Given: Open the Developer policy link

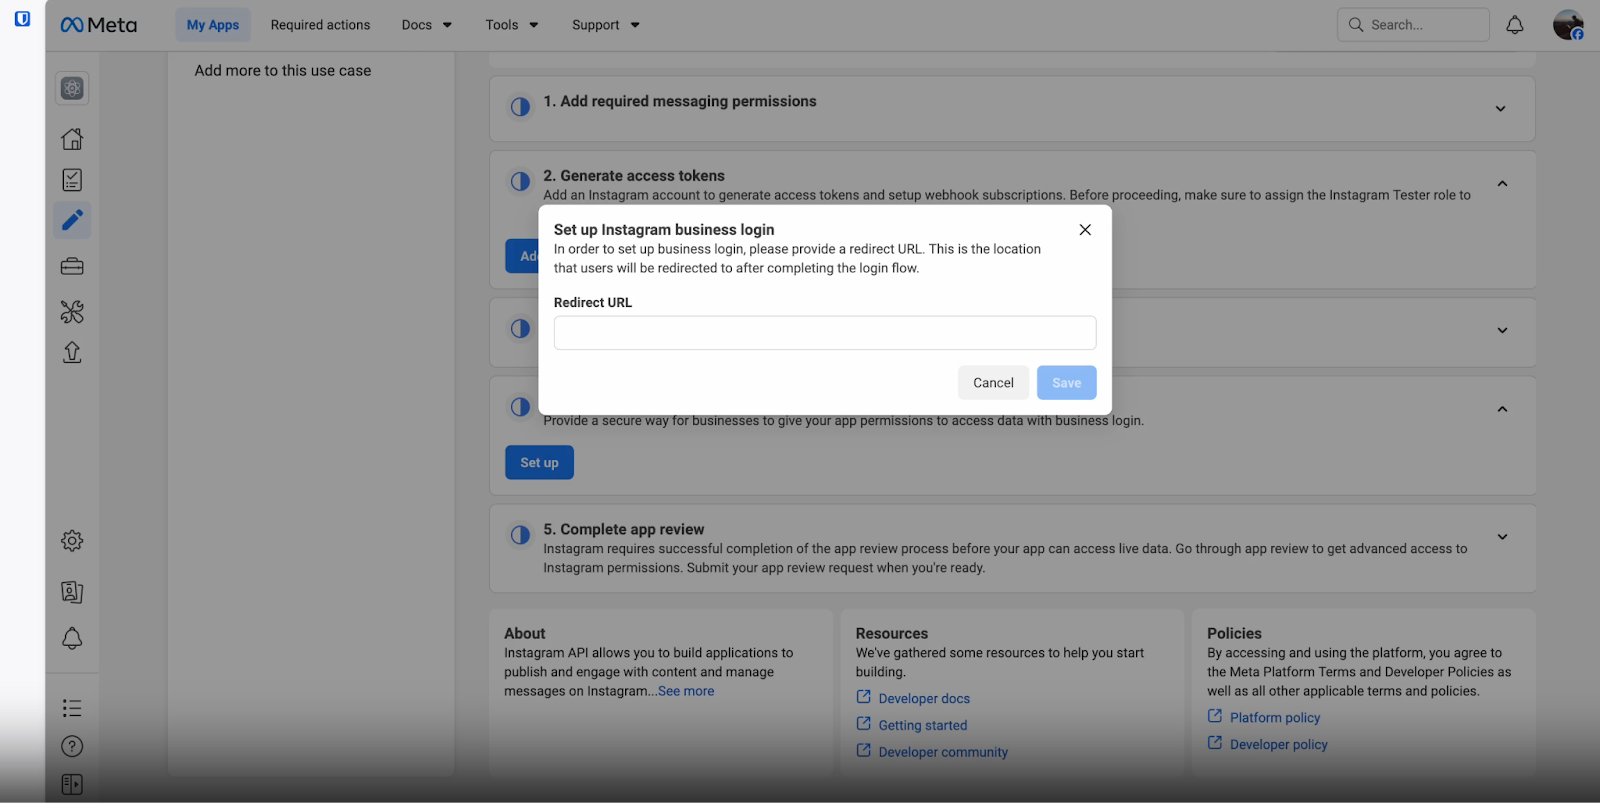Looking at the screenshot, I should (1279, 745).
